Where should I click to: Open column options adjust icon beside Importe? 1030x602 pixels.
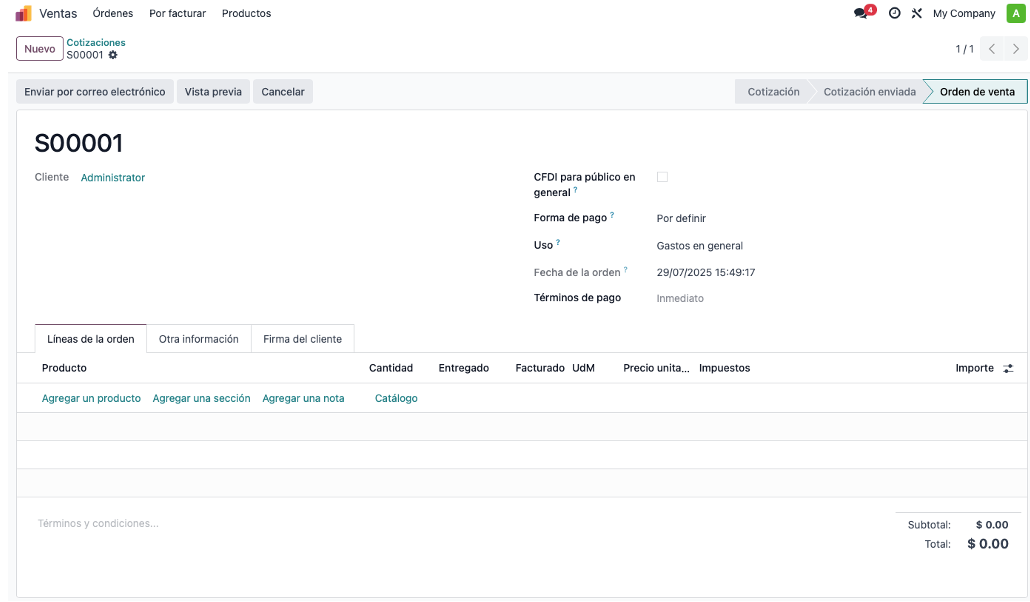(x=1008, y=369)
